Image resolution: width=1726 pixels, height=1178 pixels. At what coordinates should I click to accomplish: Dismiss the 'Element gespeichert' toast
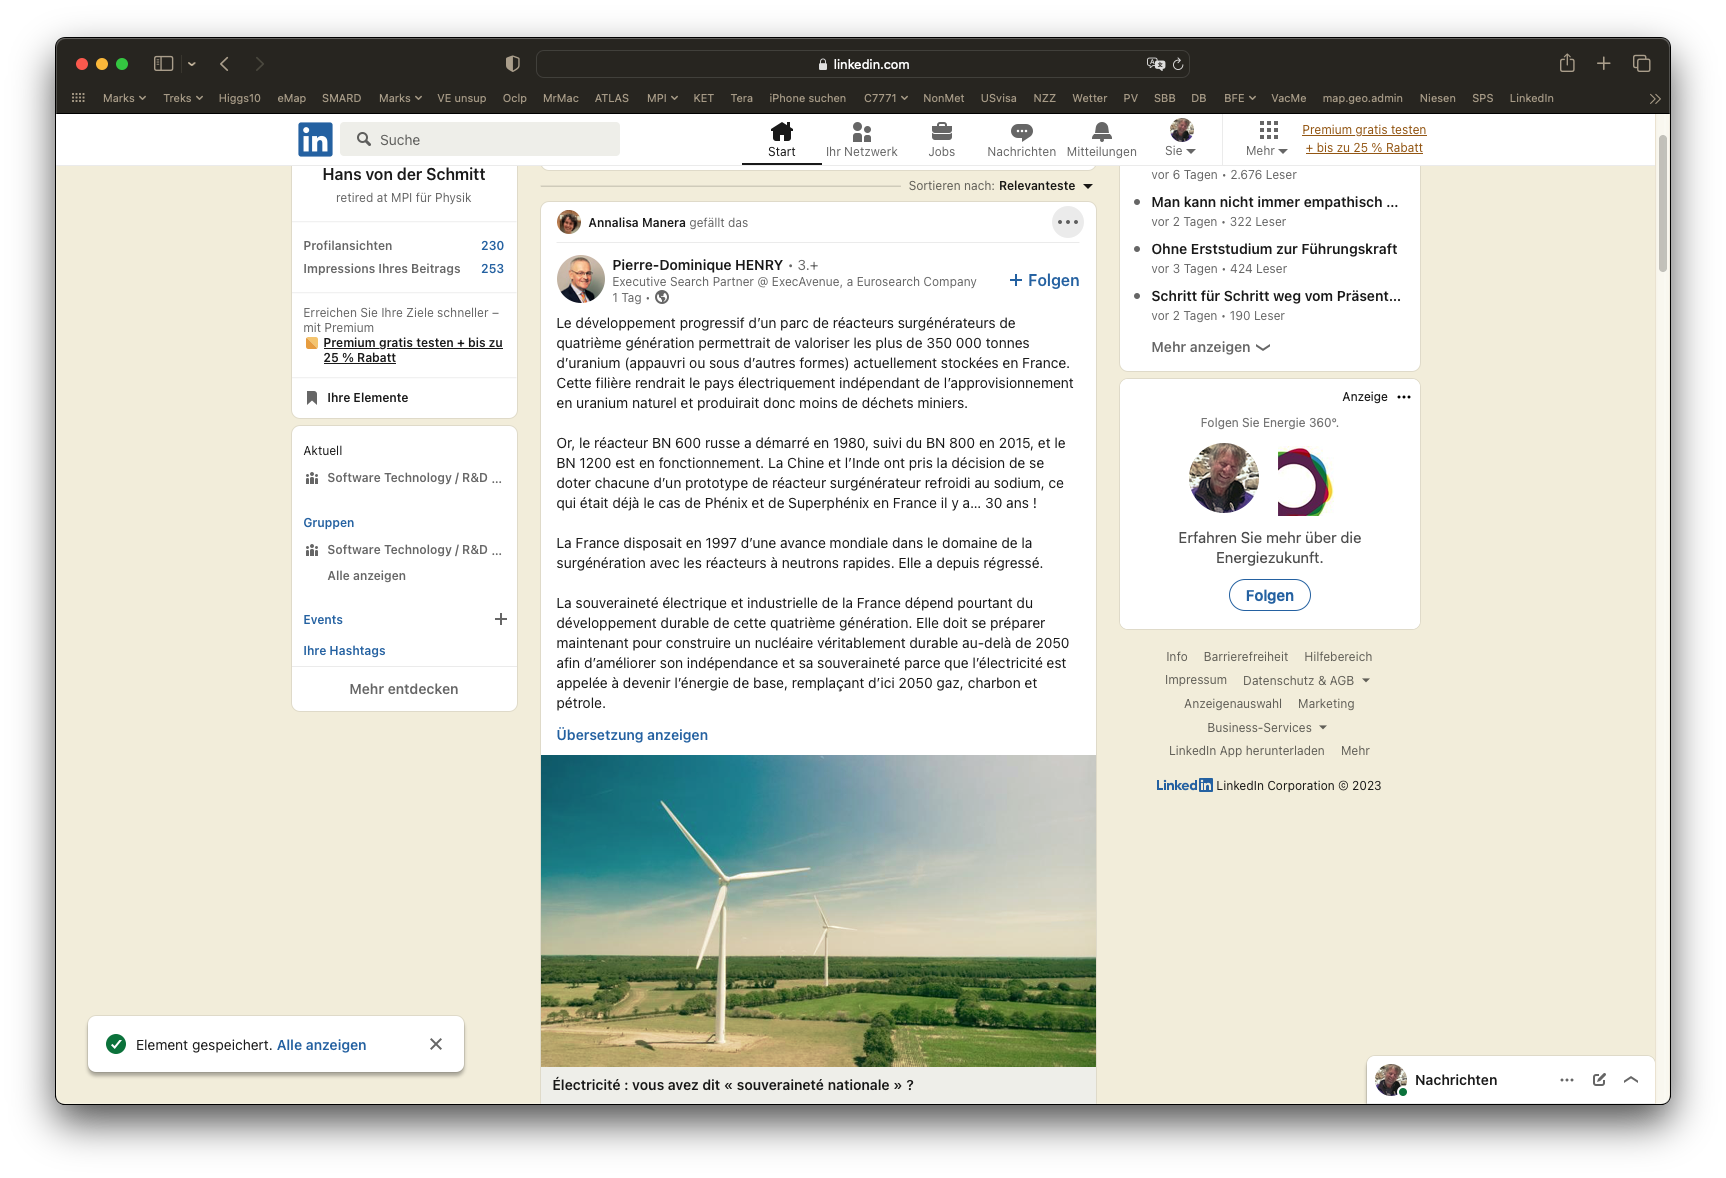436,1044
